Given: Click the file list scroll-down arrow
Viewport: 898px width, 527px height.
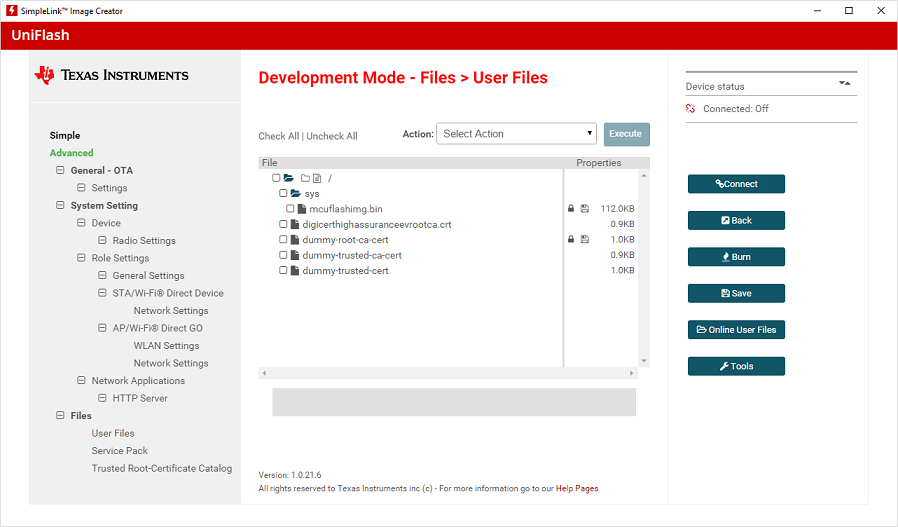Looking at the screenshot, I should (644, 361).
